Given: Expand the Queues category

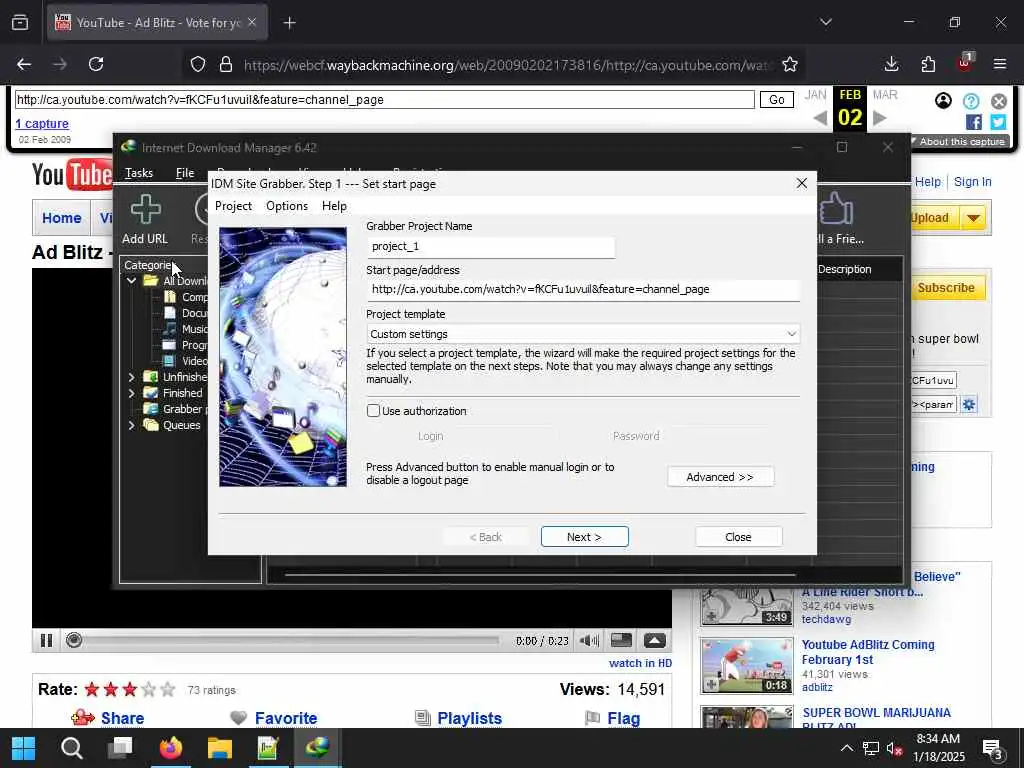Looking at the screenshot, I should click(131, 425).
